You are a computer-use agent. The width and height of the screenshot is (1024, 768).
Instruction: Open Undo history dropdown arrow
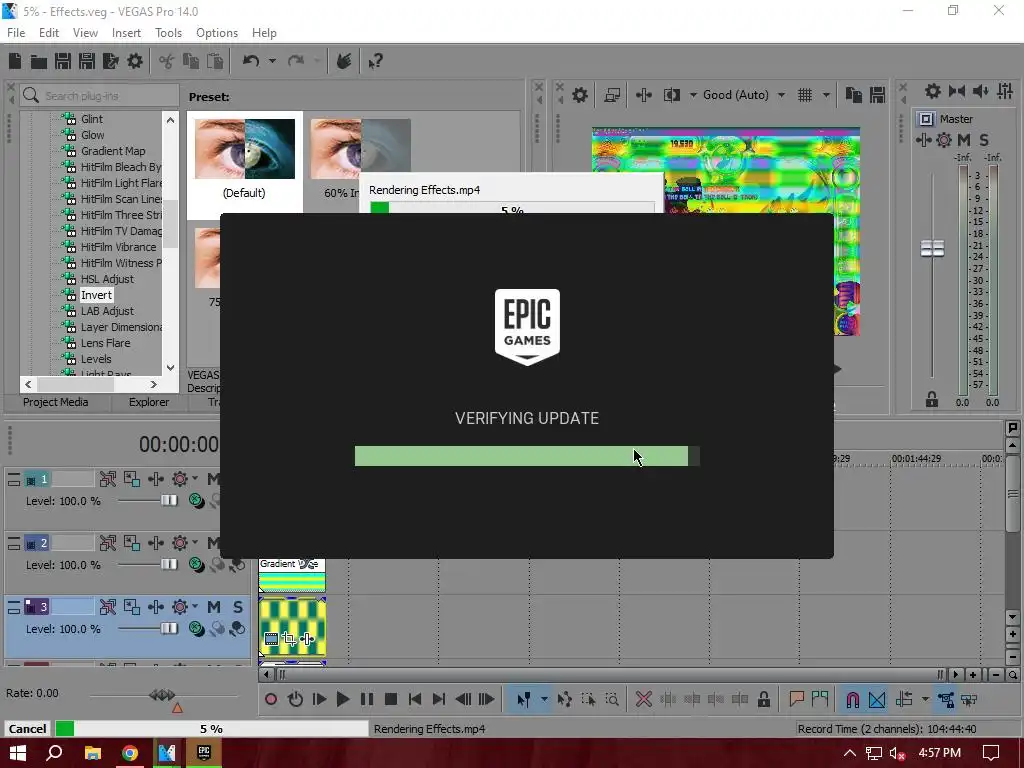(x=272, y=61)
